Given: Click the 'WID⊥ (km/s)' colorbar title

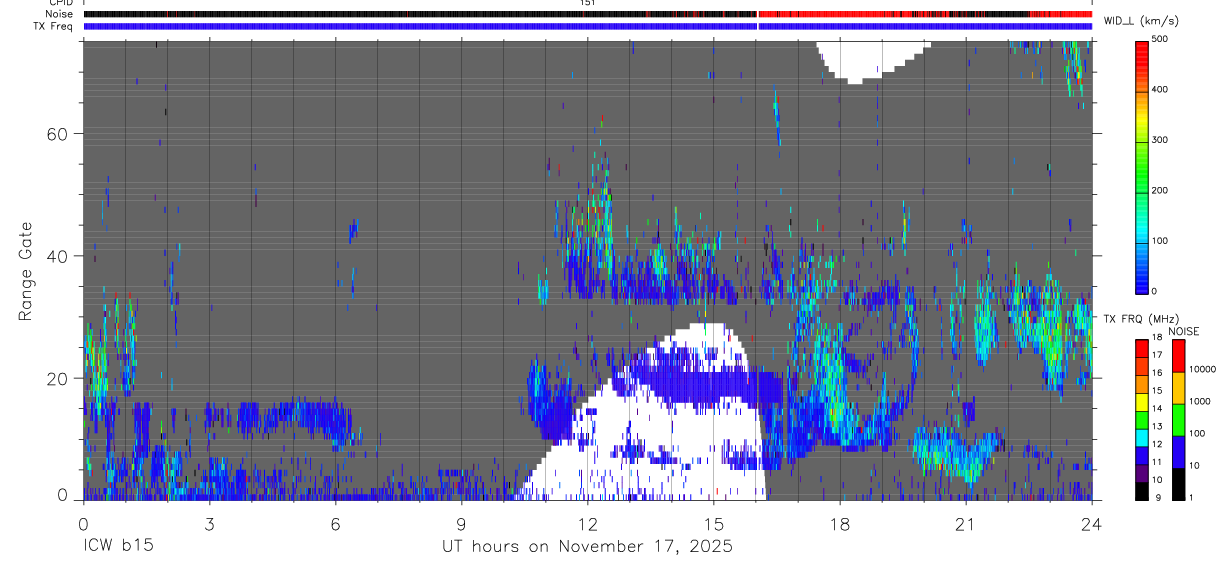Looking at the screenshot, I should (x=1143, y=20).
